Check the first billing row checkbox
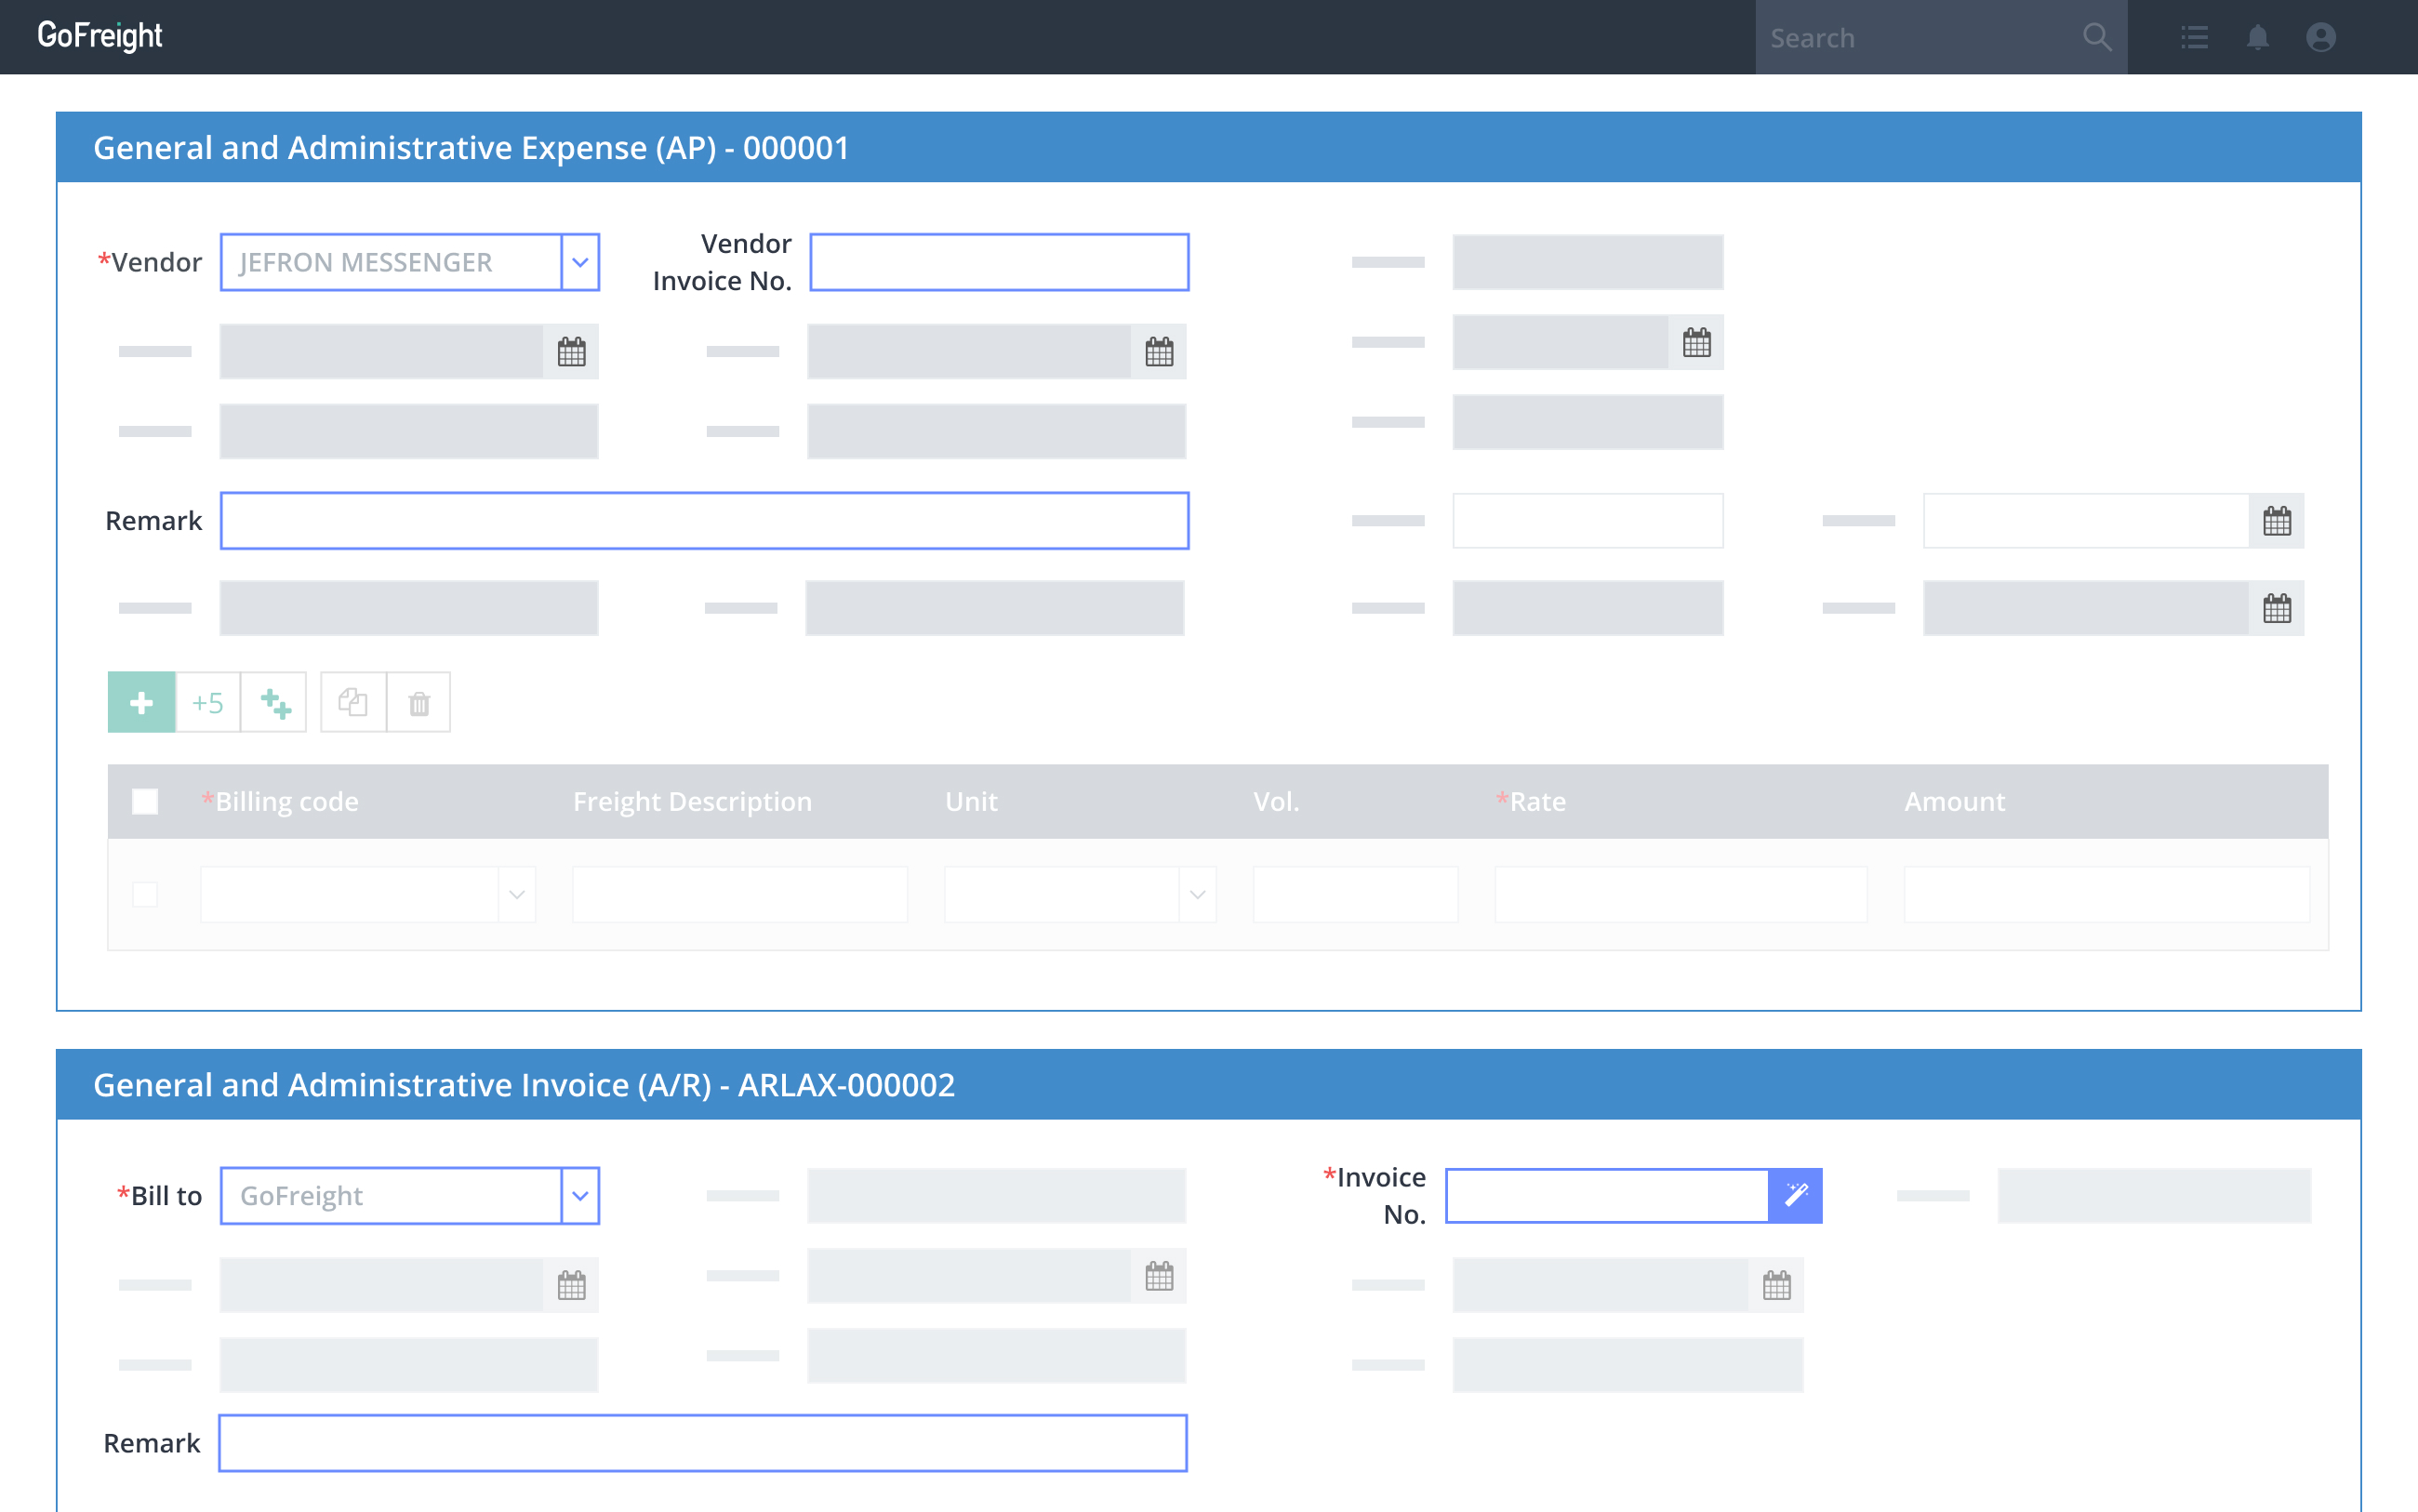The image size is (2418, 1512). [x=145, y=894]
